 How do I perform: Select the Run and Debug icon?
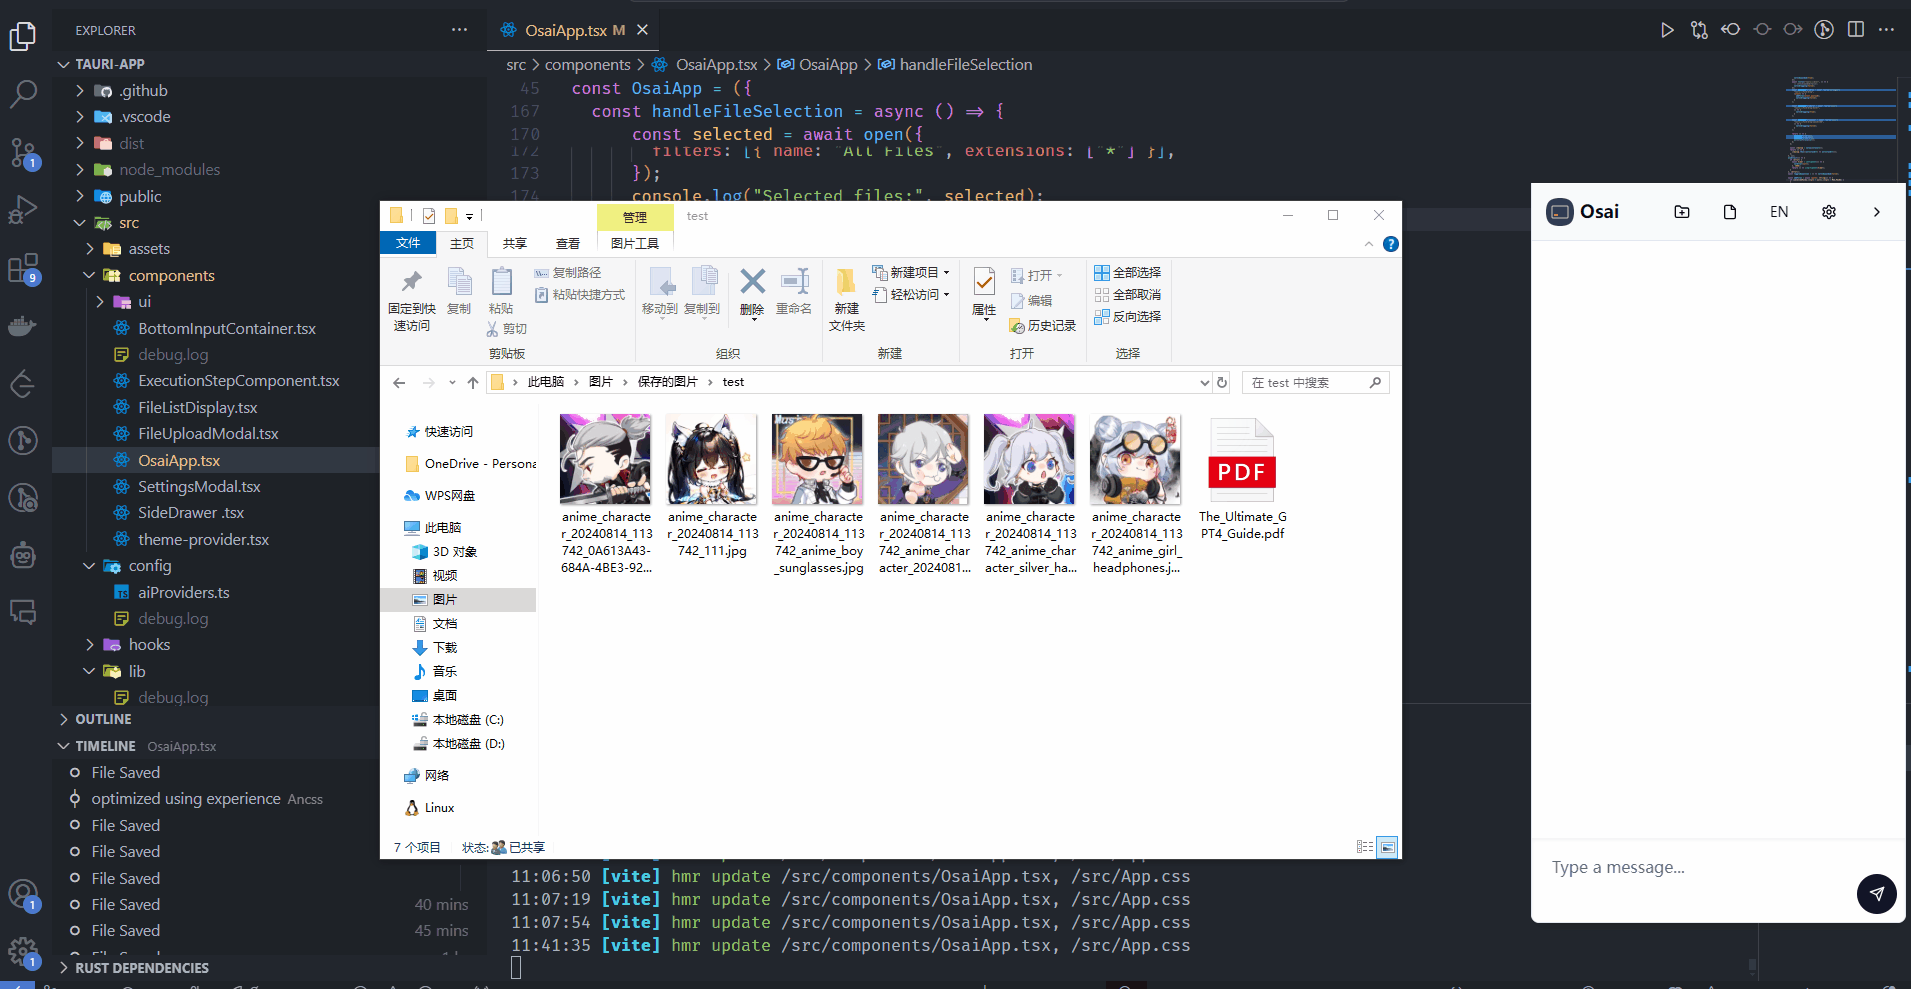pyautogui.click(x=23, y=209)
